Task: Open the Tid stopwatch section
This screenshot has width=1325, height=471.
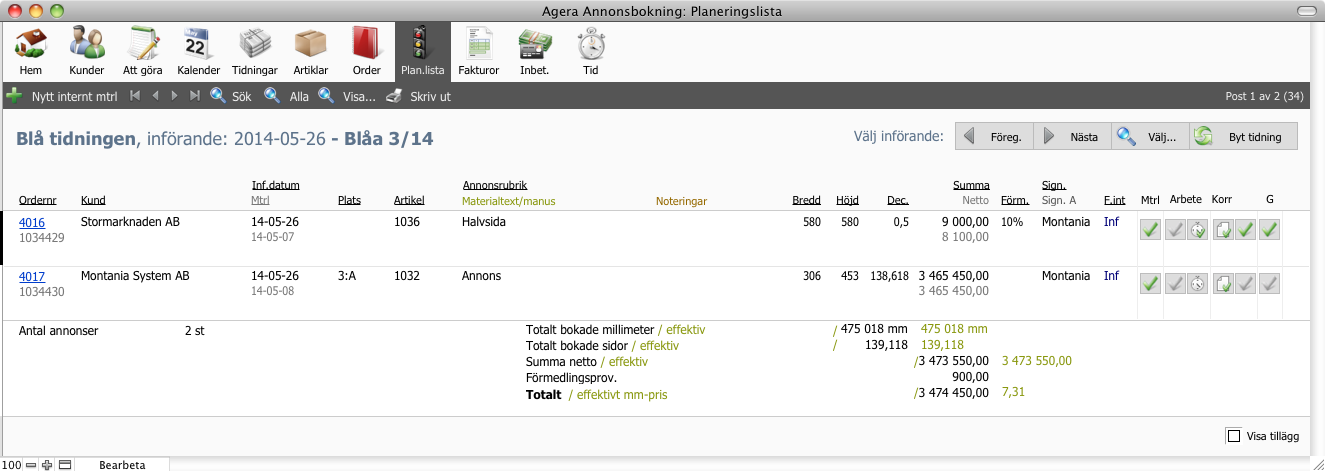Action: pyautogui.click(x=590, y=52)
